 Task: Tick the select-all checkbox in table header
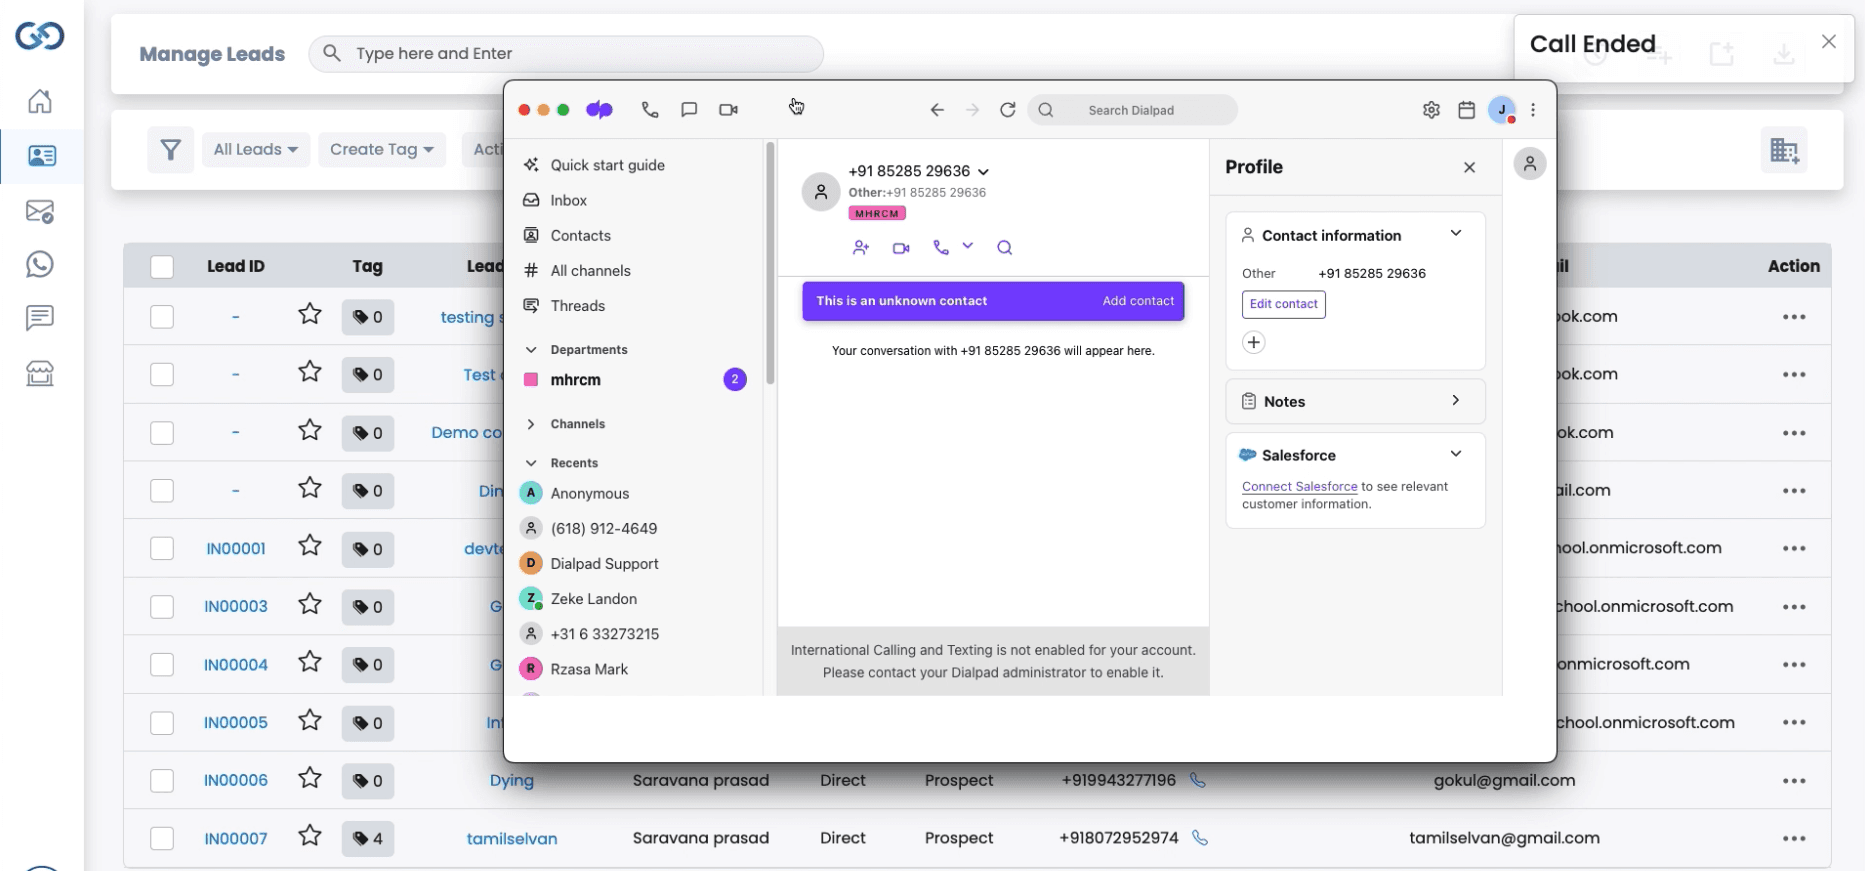coord(162,267)
